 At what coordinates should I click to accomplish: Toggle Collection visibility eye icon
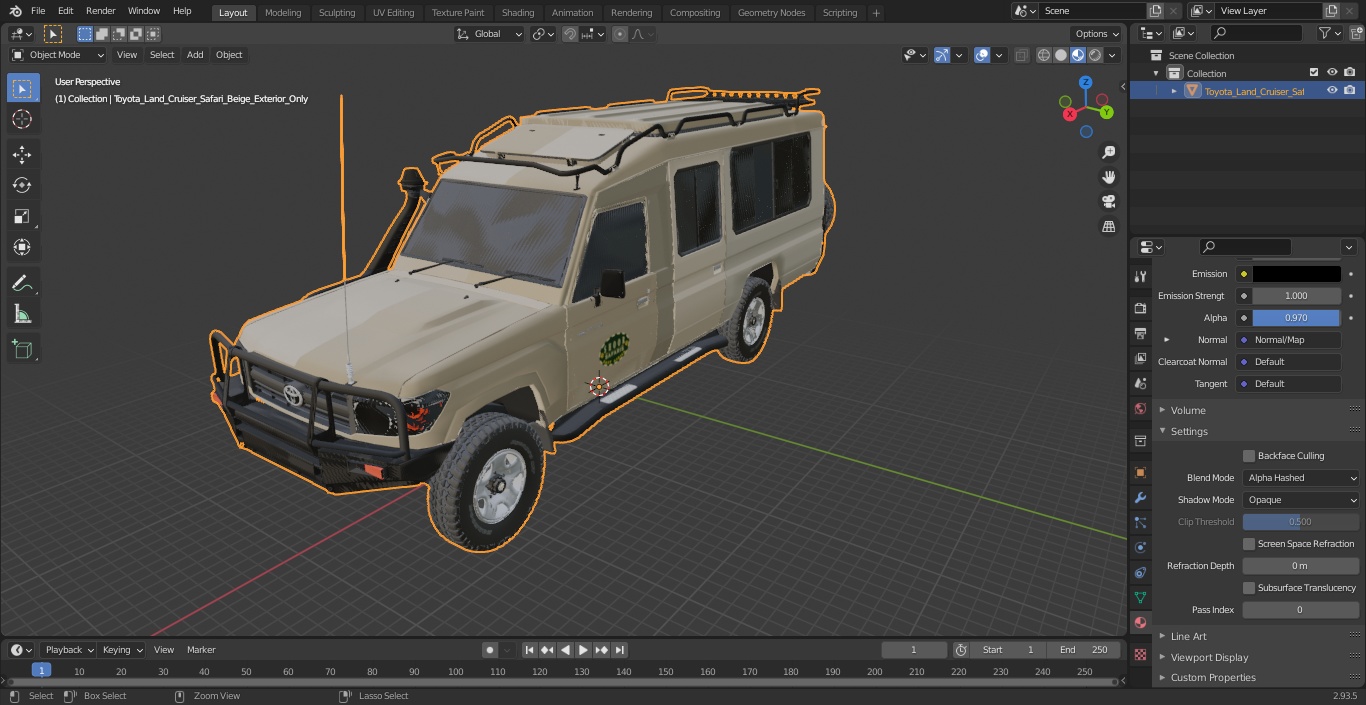coord(1332,72)
